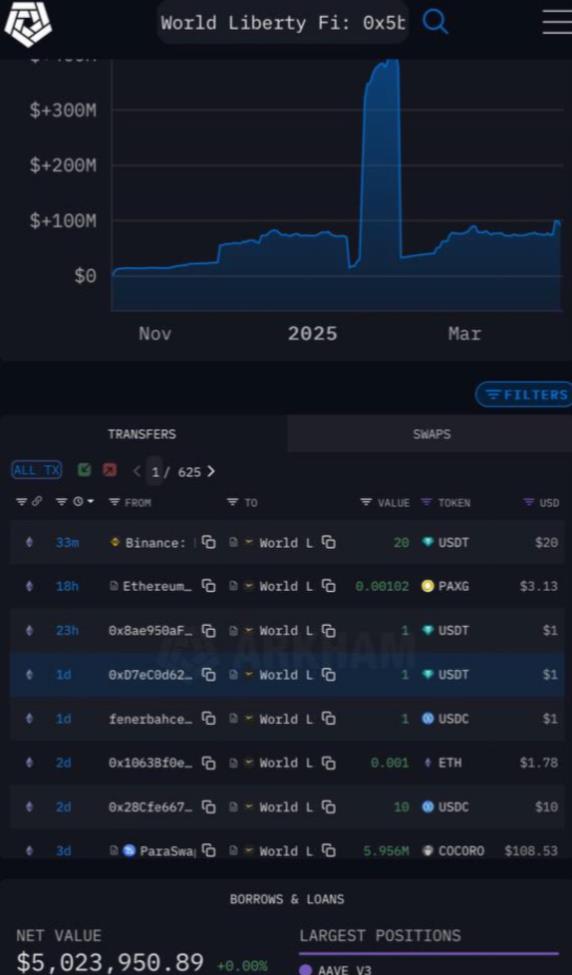Click the $3.13 USD value
Screen dimensions: 572x975
[538, 586]
